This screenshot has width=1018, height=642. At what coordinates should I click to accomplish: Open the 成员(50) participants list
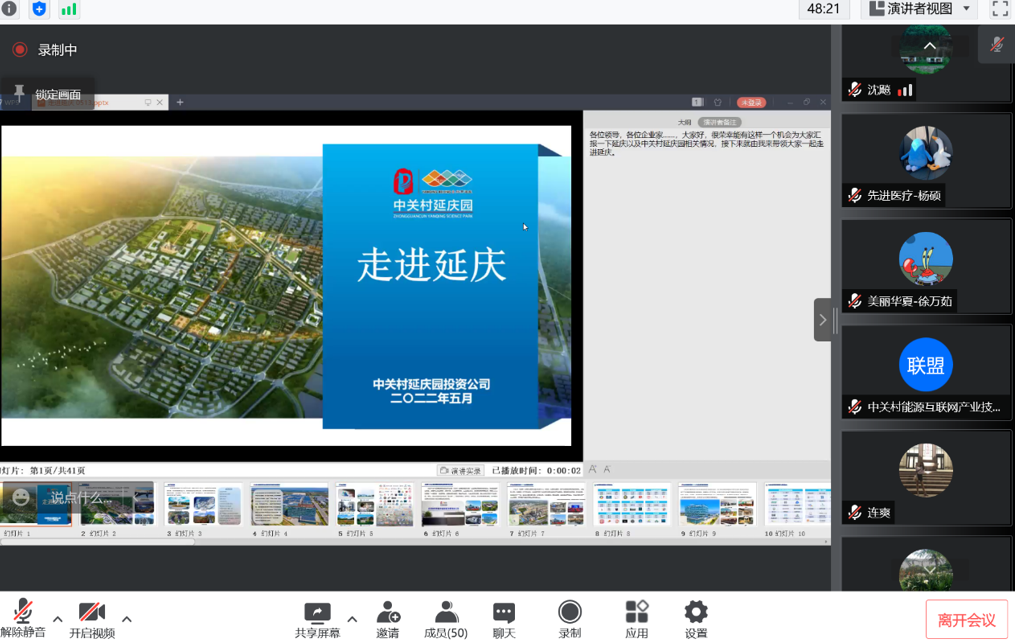[446, 619]
